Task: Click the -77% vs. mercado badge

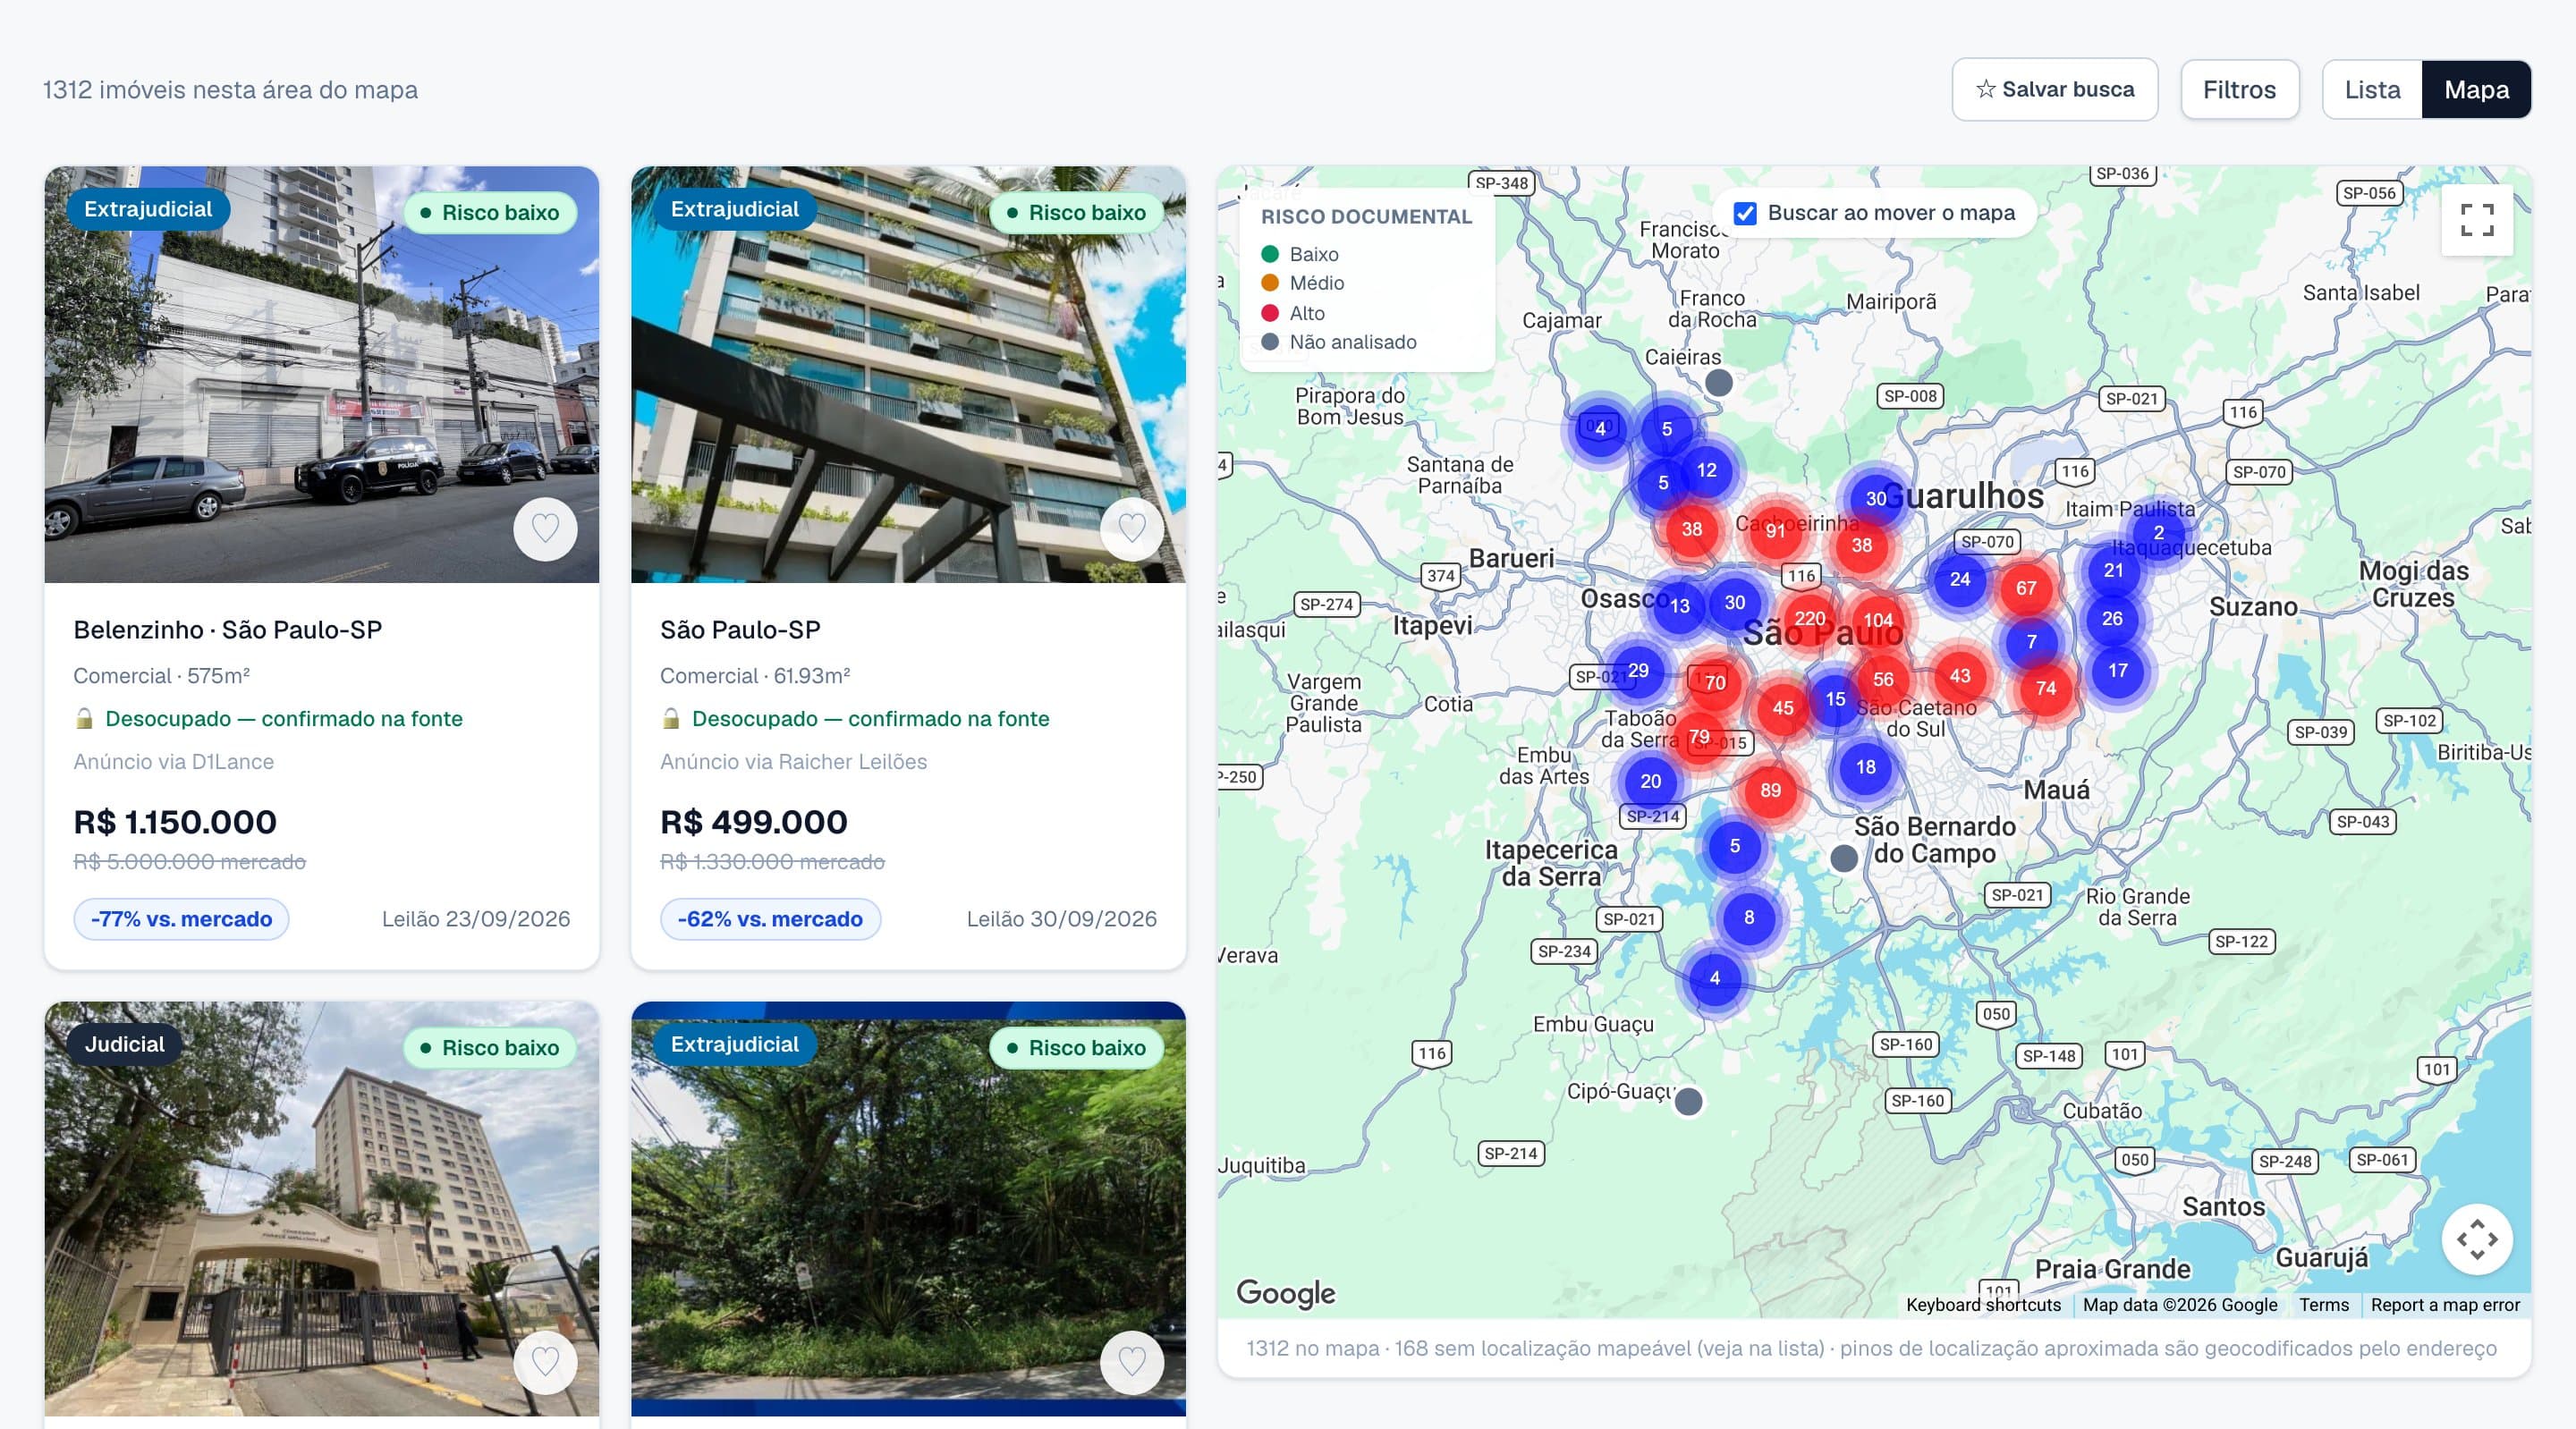Action: [x=181, y=919]
